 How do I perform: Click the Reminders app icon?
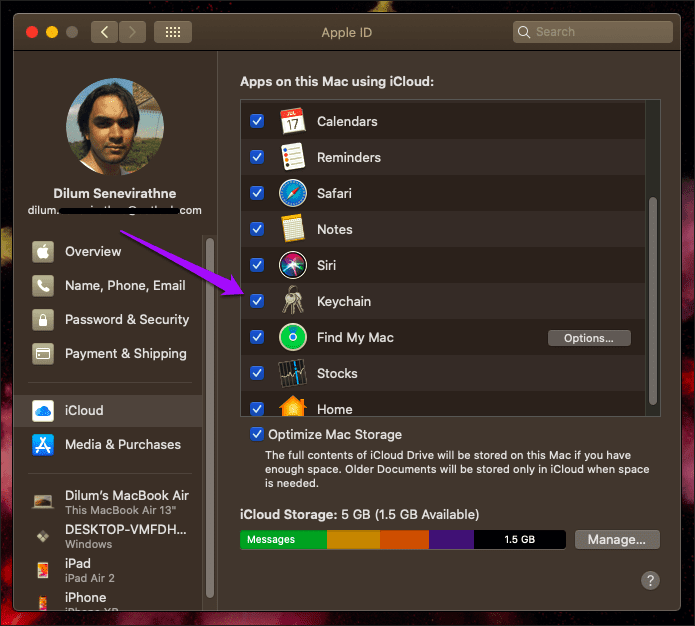tap(293, 157)
